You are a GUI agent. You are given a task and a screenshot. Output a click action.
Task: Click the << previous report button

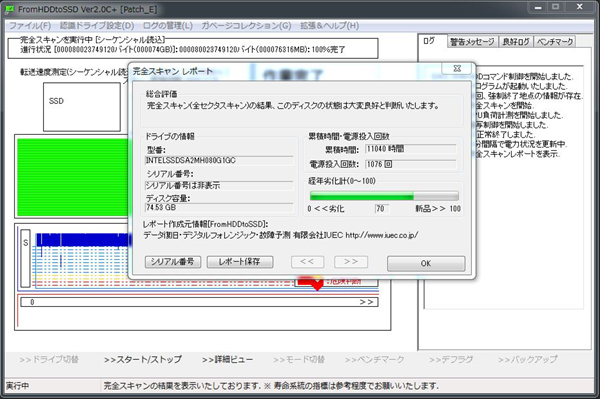tap(307, 262)
